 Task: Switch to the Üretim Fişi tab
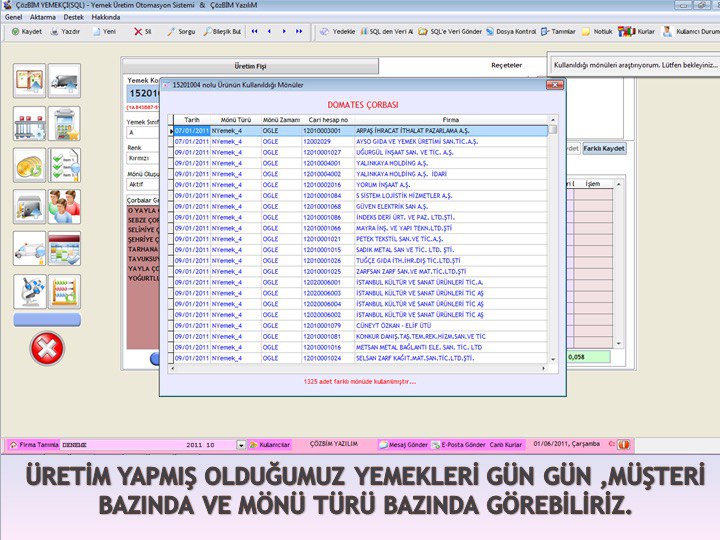click(250, 65)
